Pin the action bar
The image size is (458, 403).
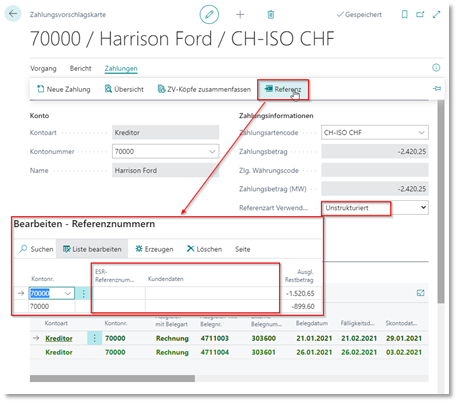[437, 89]
